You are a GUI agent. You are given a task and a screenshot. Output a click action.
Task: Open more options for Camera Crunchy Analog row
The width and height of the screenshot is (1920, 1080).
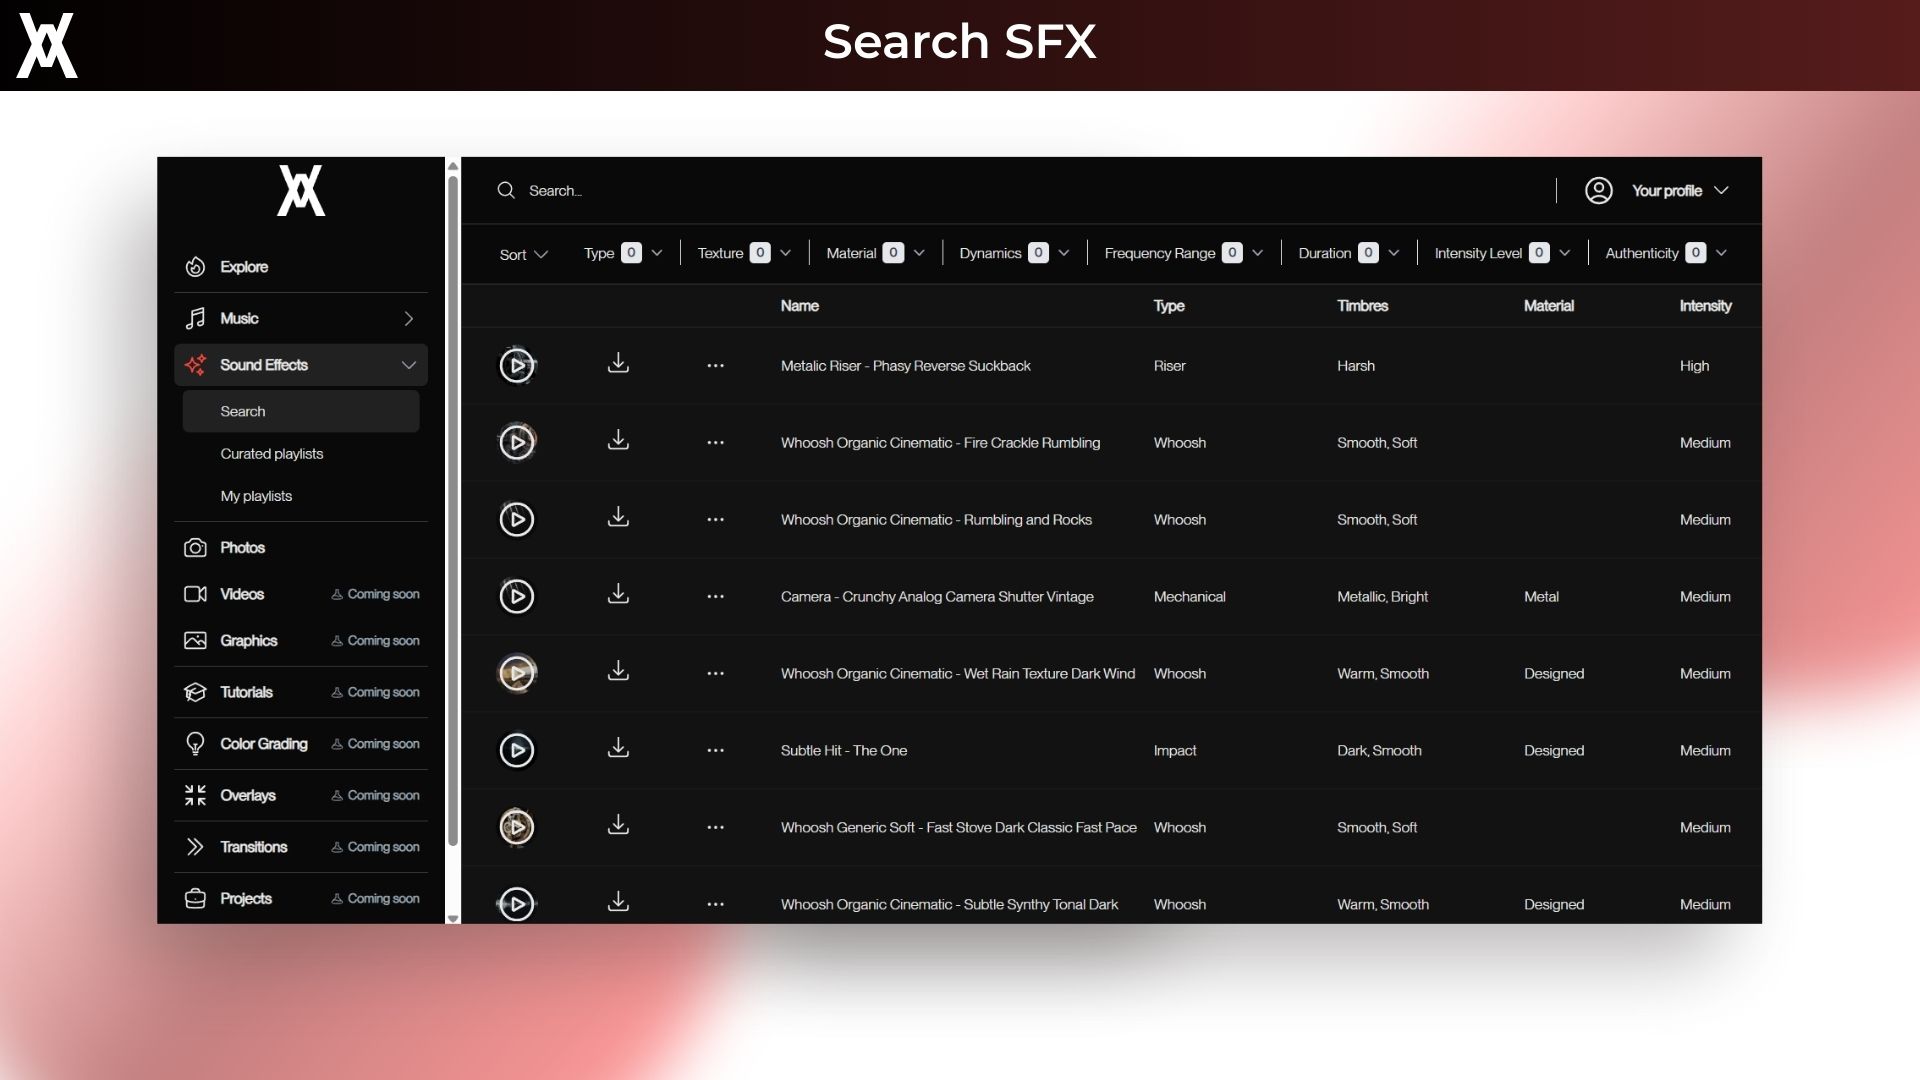715,597
